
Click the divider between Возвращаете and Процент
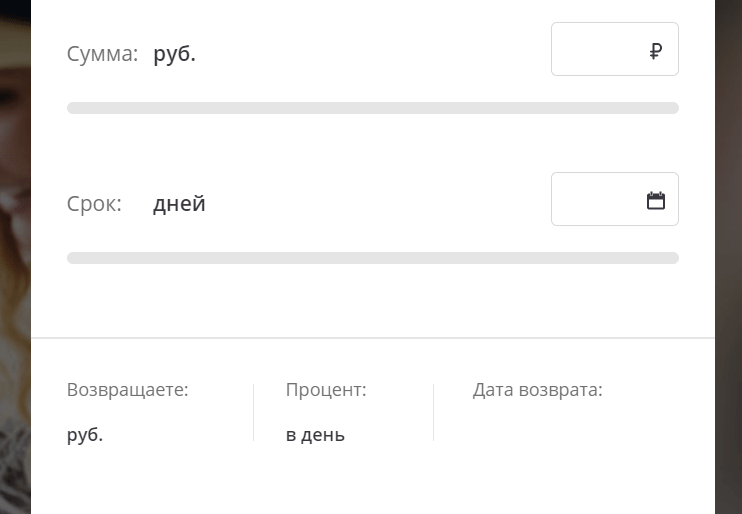(254, 412)
